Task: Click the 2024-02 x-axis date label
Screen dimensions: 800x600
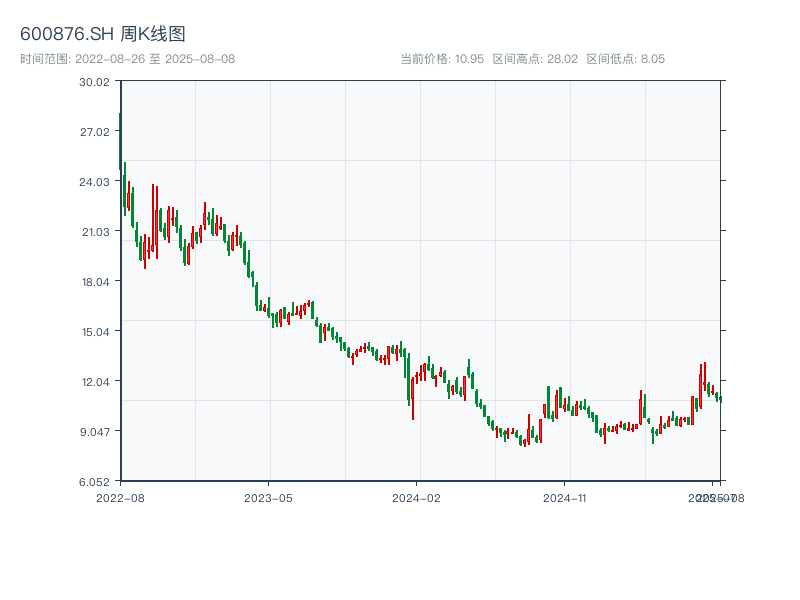Action: tap(417, 497)
